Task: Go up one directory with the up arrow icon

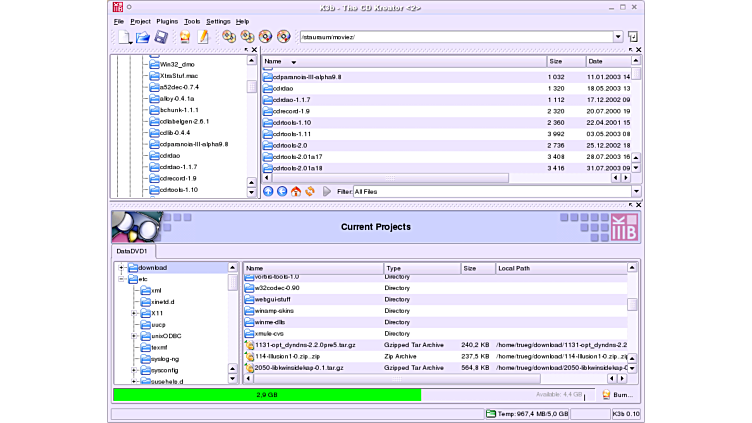Action: pos(268,191)
